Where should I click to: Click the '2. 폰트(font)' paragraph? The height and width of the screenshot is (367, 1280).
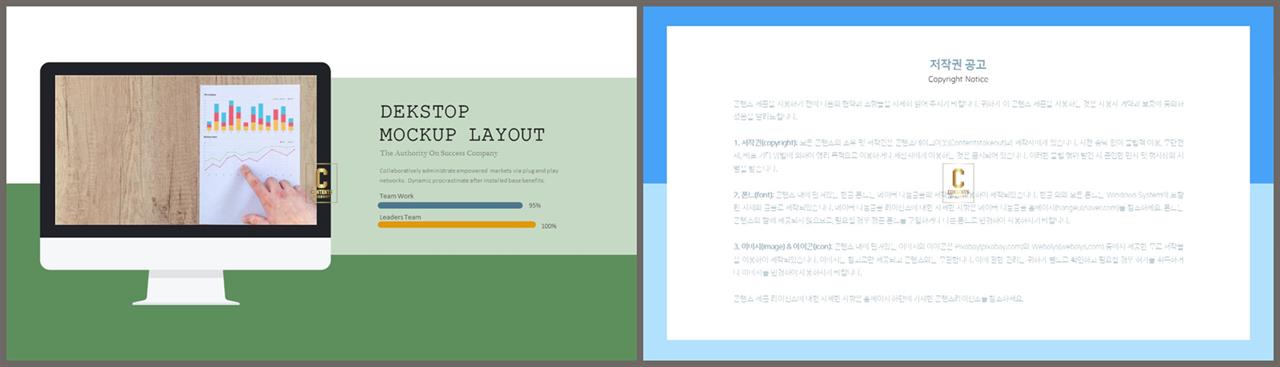click(x=958, y=208)
